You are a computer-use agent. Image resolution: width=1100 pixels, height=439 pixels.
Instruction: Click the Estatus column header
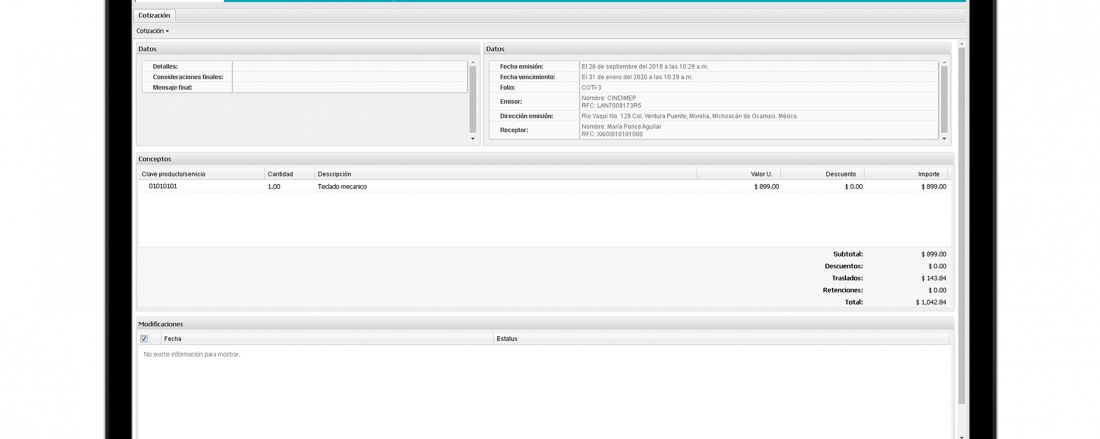tap(720, 339)
